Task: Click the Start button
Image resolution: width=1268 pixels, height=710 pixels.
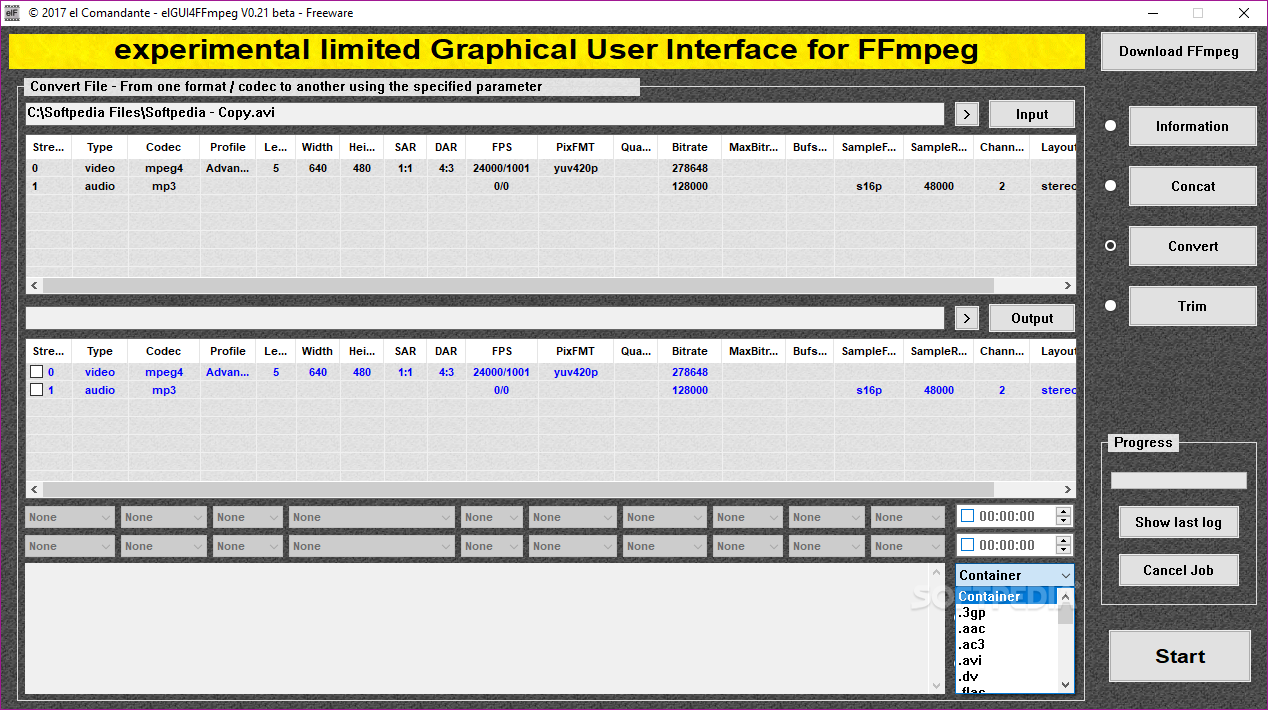Action: 1180,657
